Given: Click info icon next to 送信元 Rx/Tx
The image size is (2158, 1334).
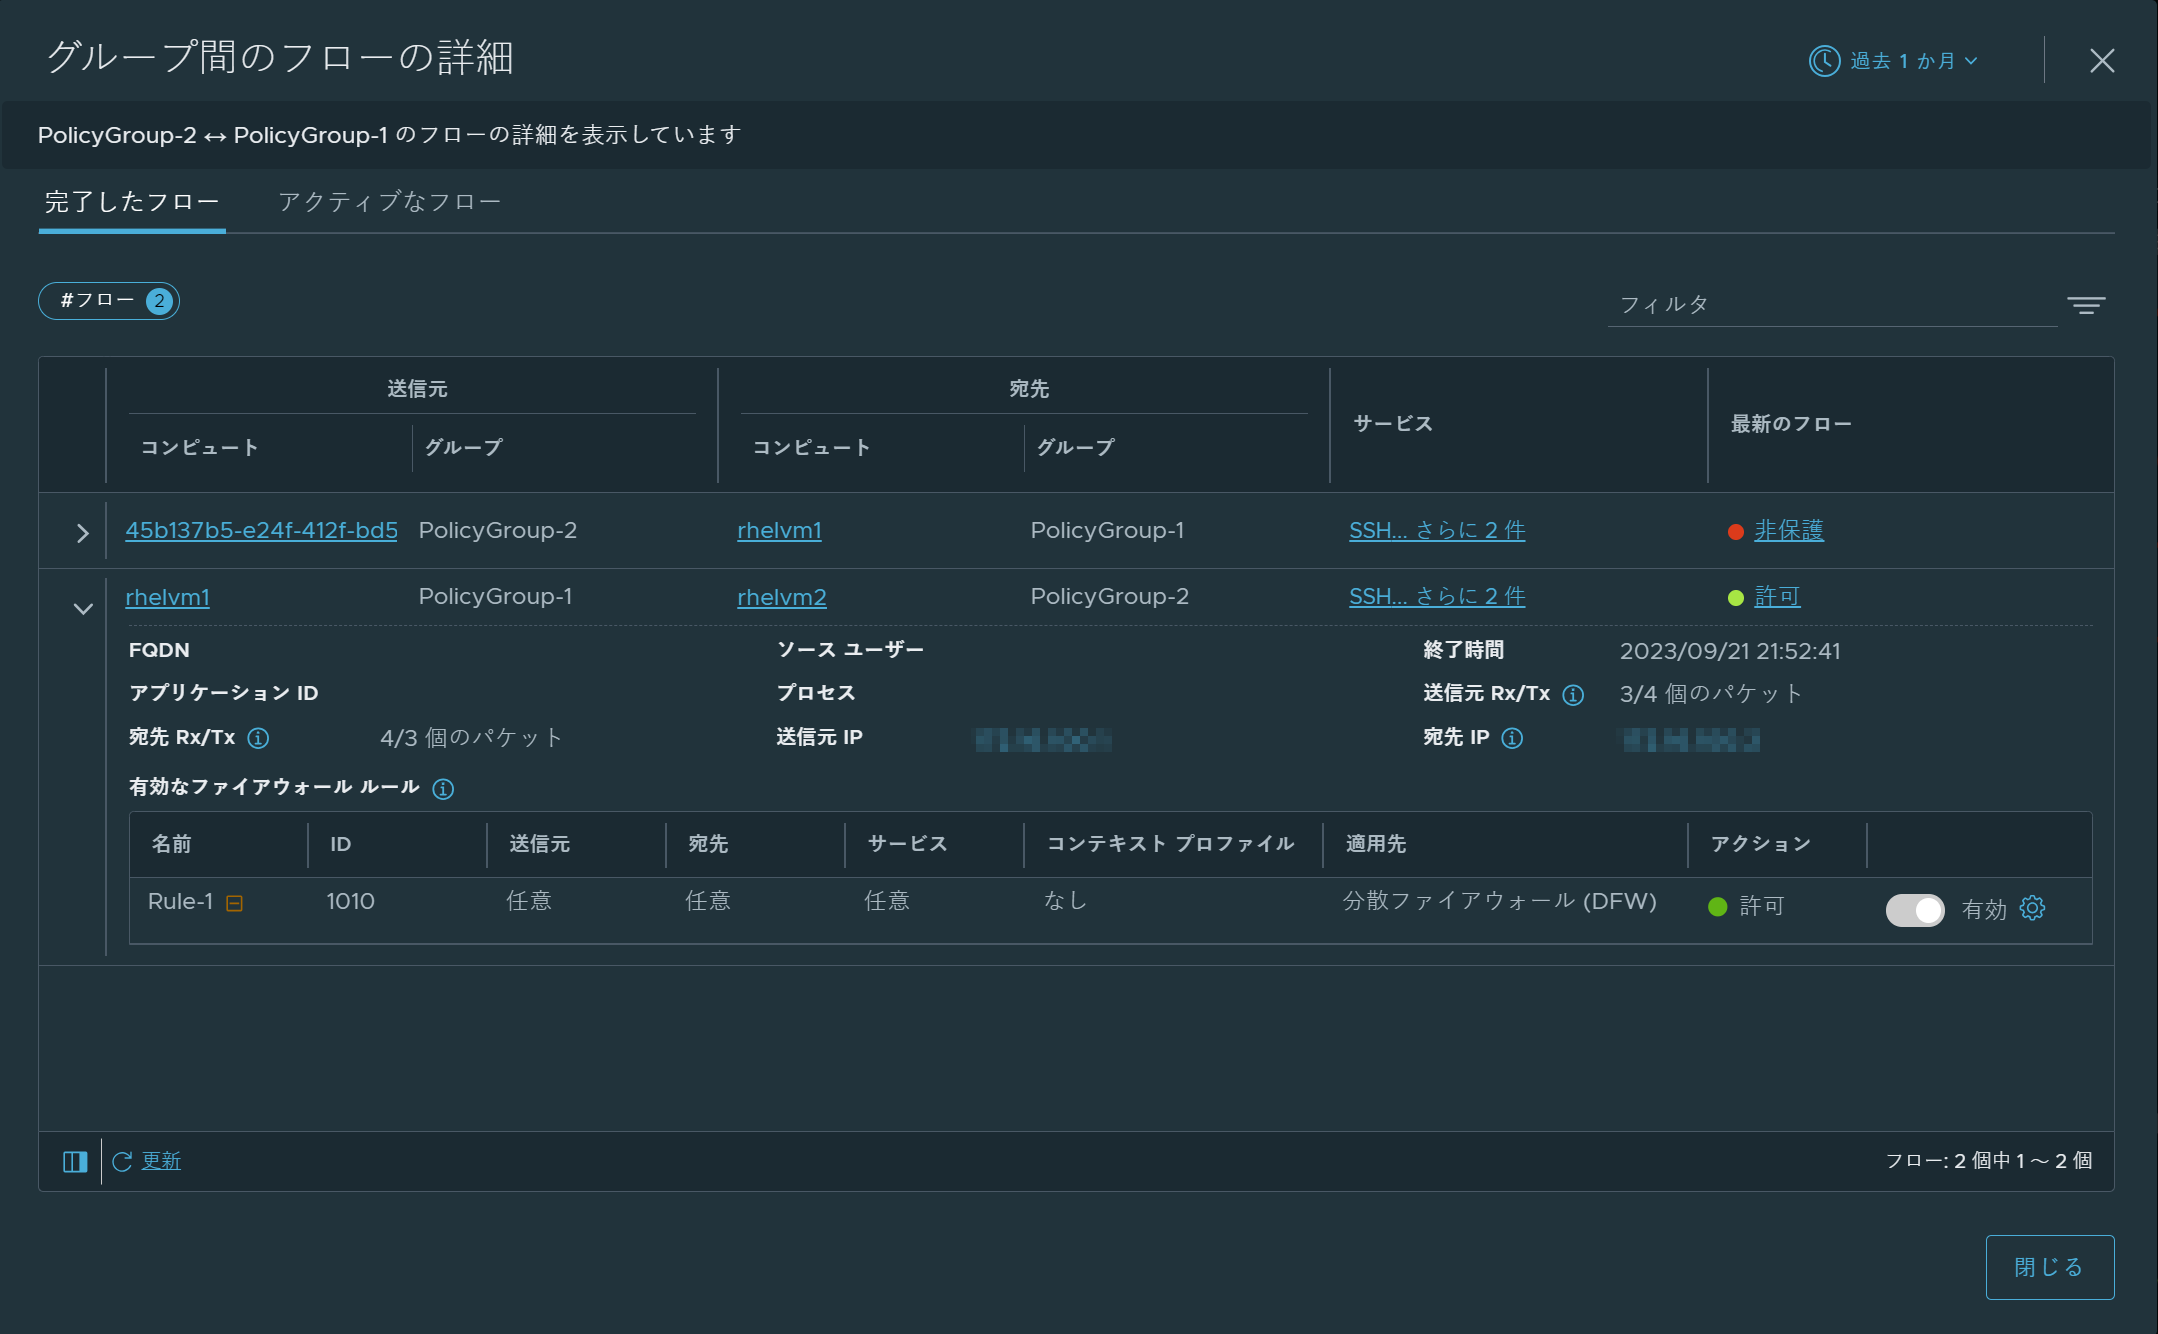Looking at the screenshot, I should (x=1573, y=694).
